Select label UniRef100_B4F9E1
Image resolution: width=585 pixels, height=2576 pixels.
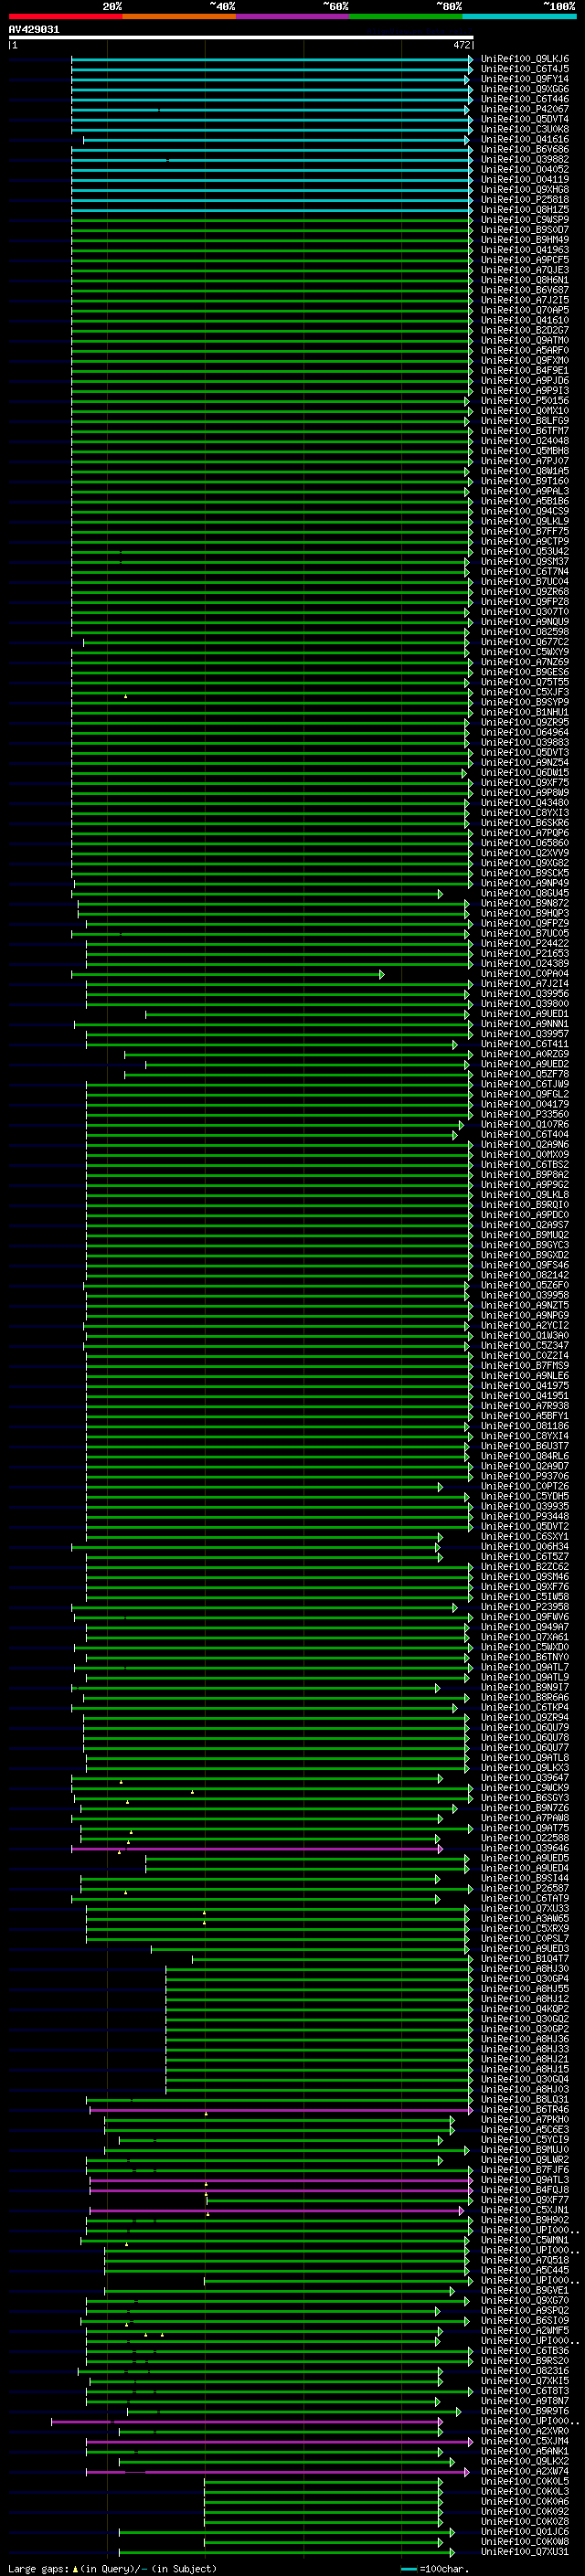(525, 370)
